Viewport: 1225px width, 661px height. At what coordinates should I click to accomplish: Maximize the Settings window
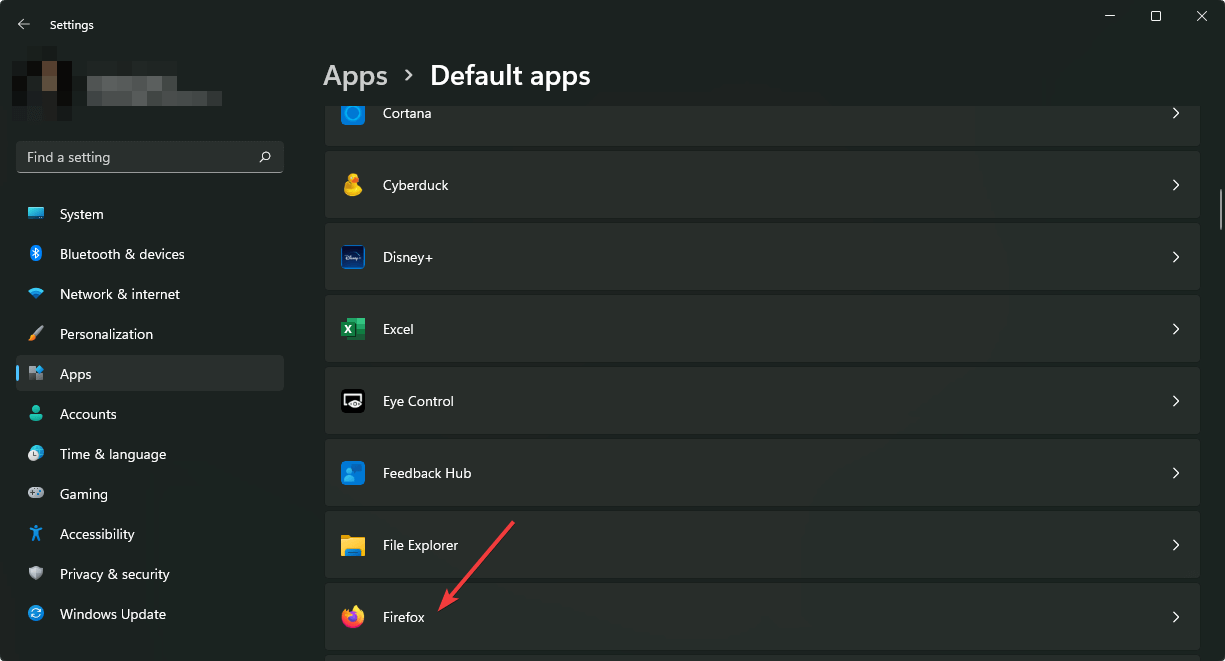[1156, 16]
